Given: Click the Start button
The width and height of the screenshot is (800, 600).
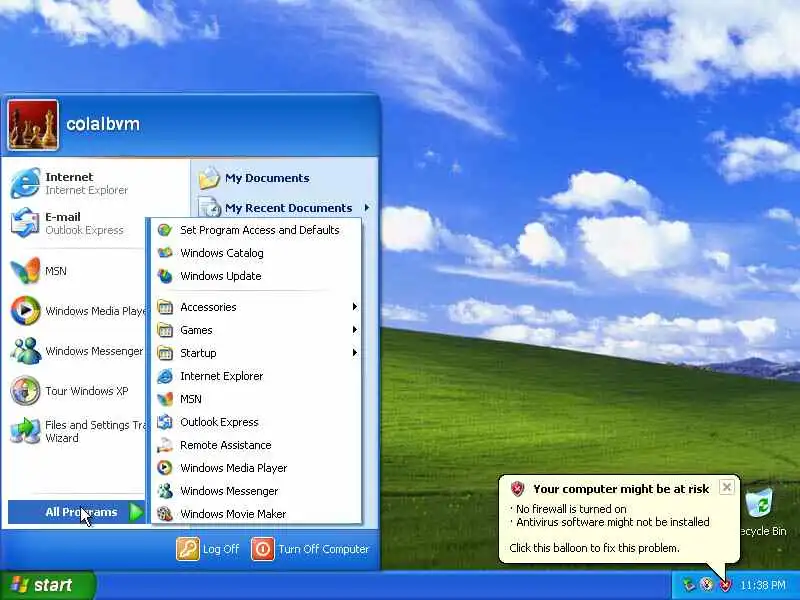Looking at the screenshot, I should (x=48, y=585).
